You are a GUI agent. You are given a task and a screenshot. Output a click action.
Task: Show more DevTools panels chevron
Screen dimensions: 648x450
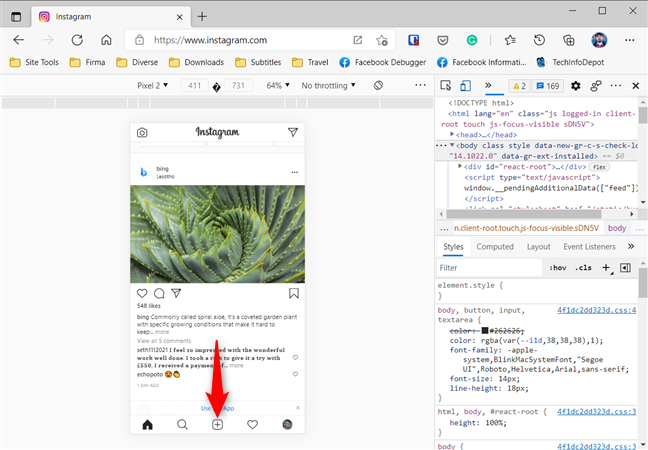click(x=488, y=85)
